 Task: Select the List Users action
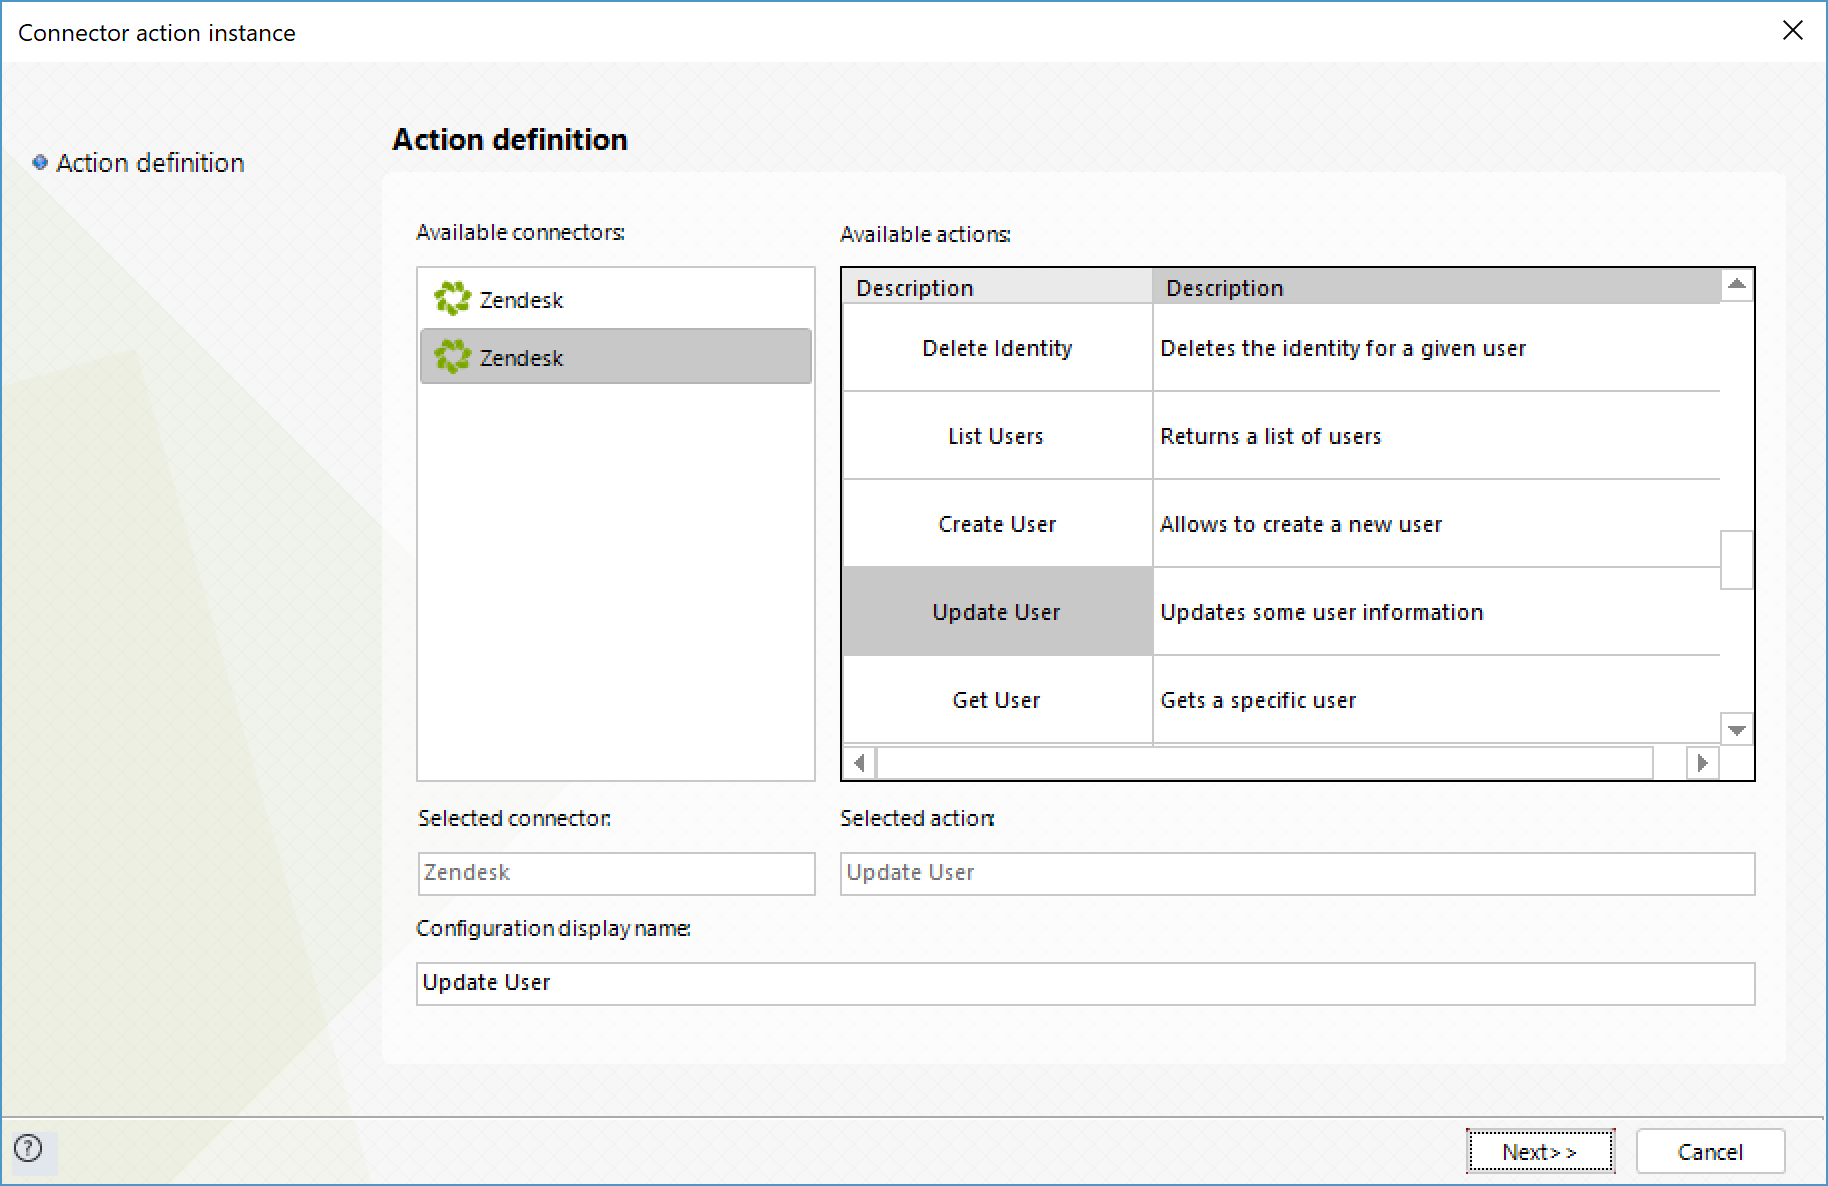point(997,436)
